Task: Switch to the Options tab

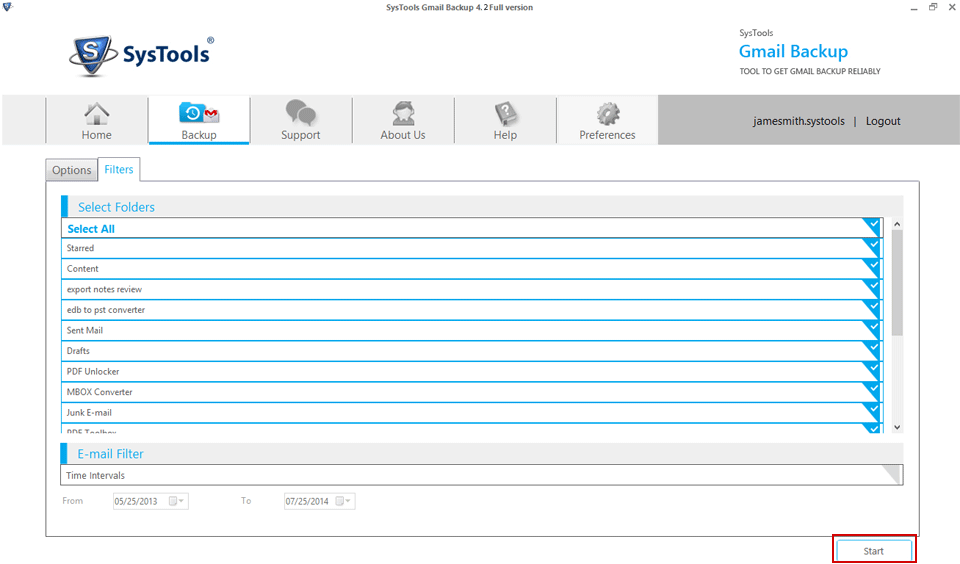Action: click(72, 170)
